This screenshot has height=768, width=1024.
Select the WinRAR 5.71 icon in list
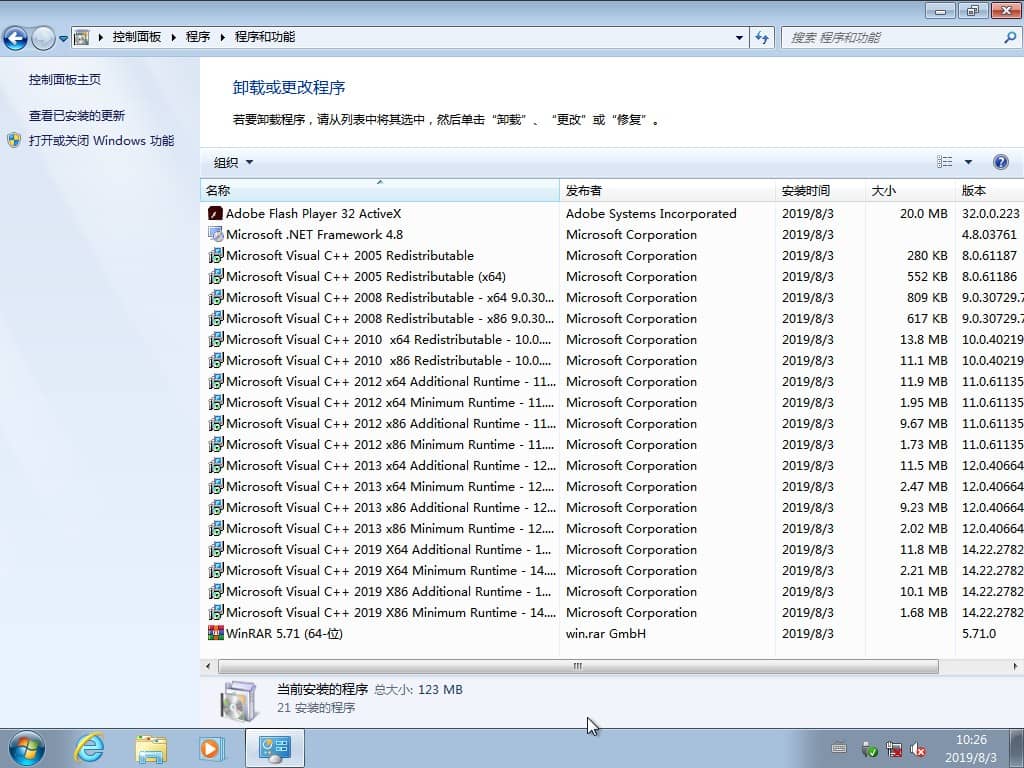[216, 633]
